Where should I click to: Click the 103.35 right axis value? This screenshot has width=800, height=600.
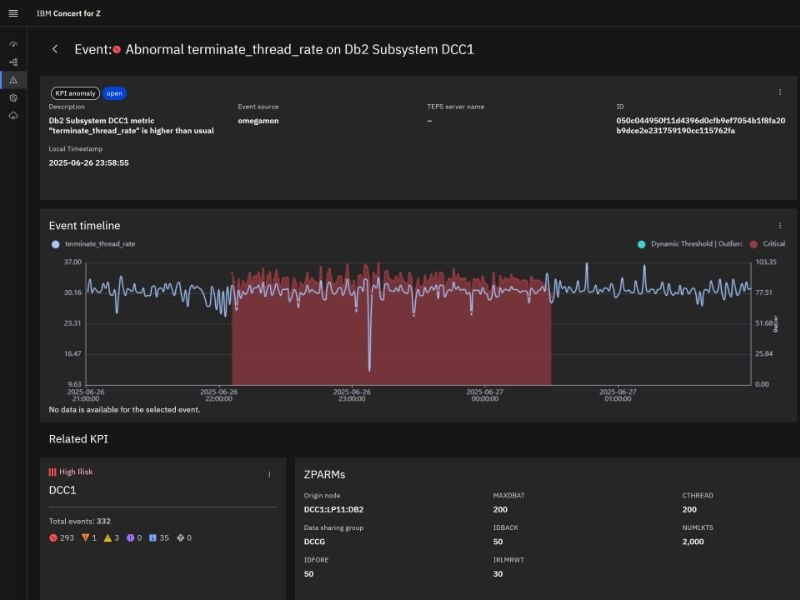tap(766, 262)
